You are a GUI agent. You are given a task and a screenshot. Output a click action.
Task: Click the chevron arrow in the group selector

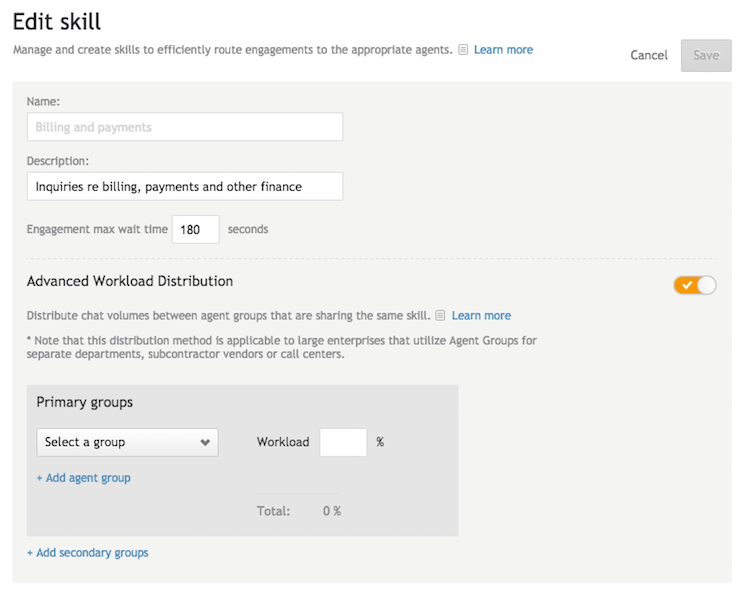click(205, 443)
